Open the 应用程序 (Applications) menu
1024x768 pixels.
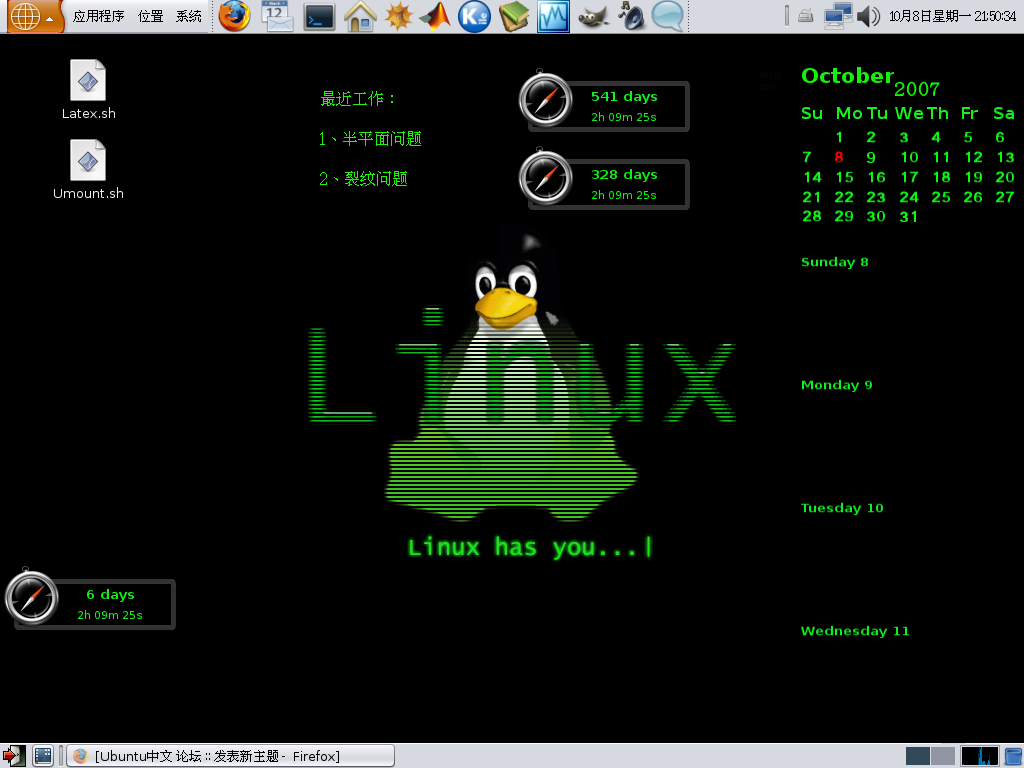pyautogui.click(x=99, y=16)
